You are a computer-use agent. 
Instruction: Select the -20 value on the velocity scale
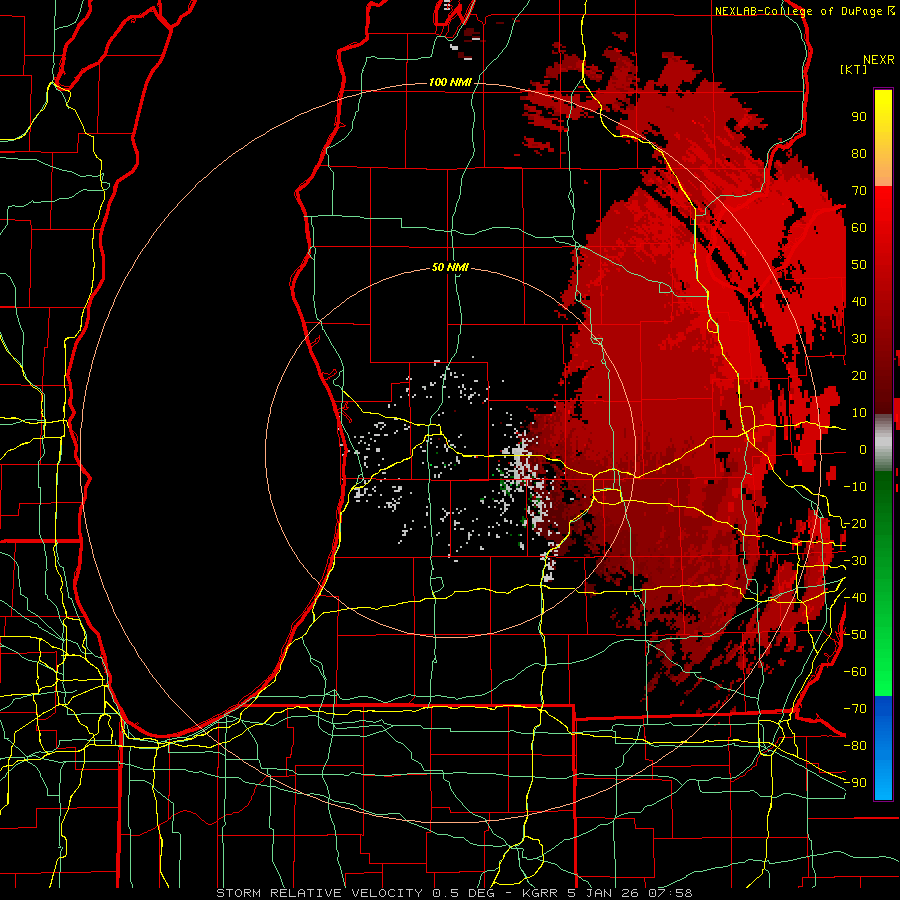(x=855, y=523)
